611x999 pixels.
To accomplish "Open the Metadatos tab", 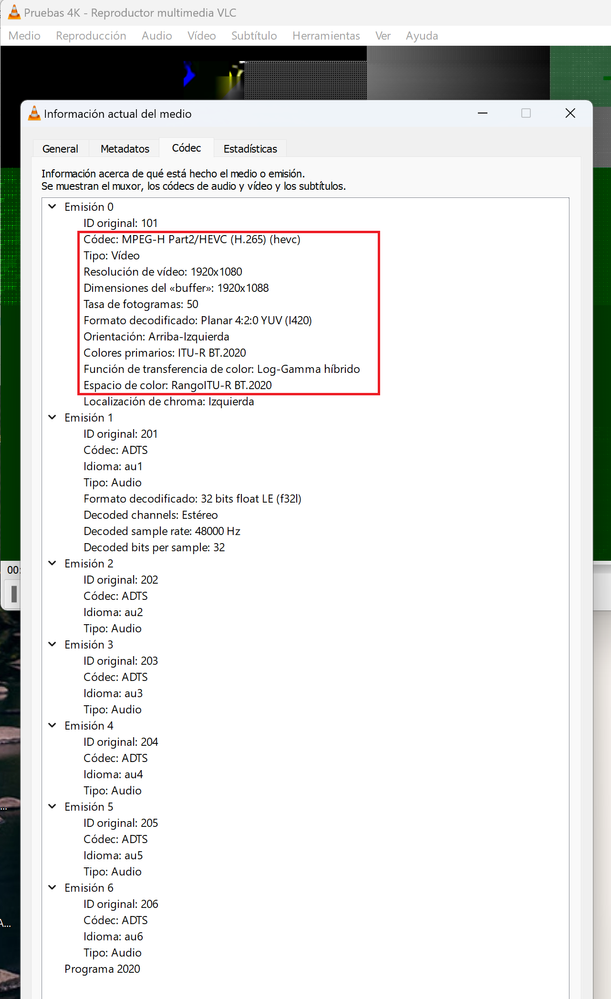I will (x=125, y=149).
